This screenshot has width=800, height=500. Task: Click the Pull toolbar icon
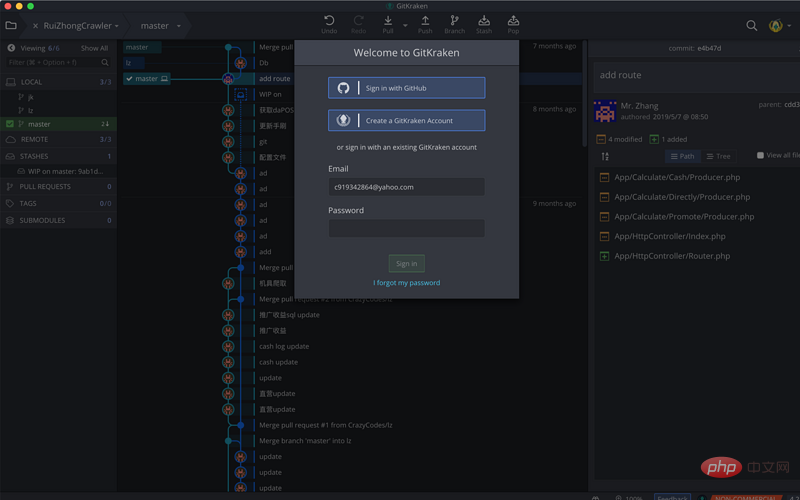pos(388,20)
